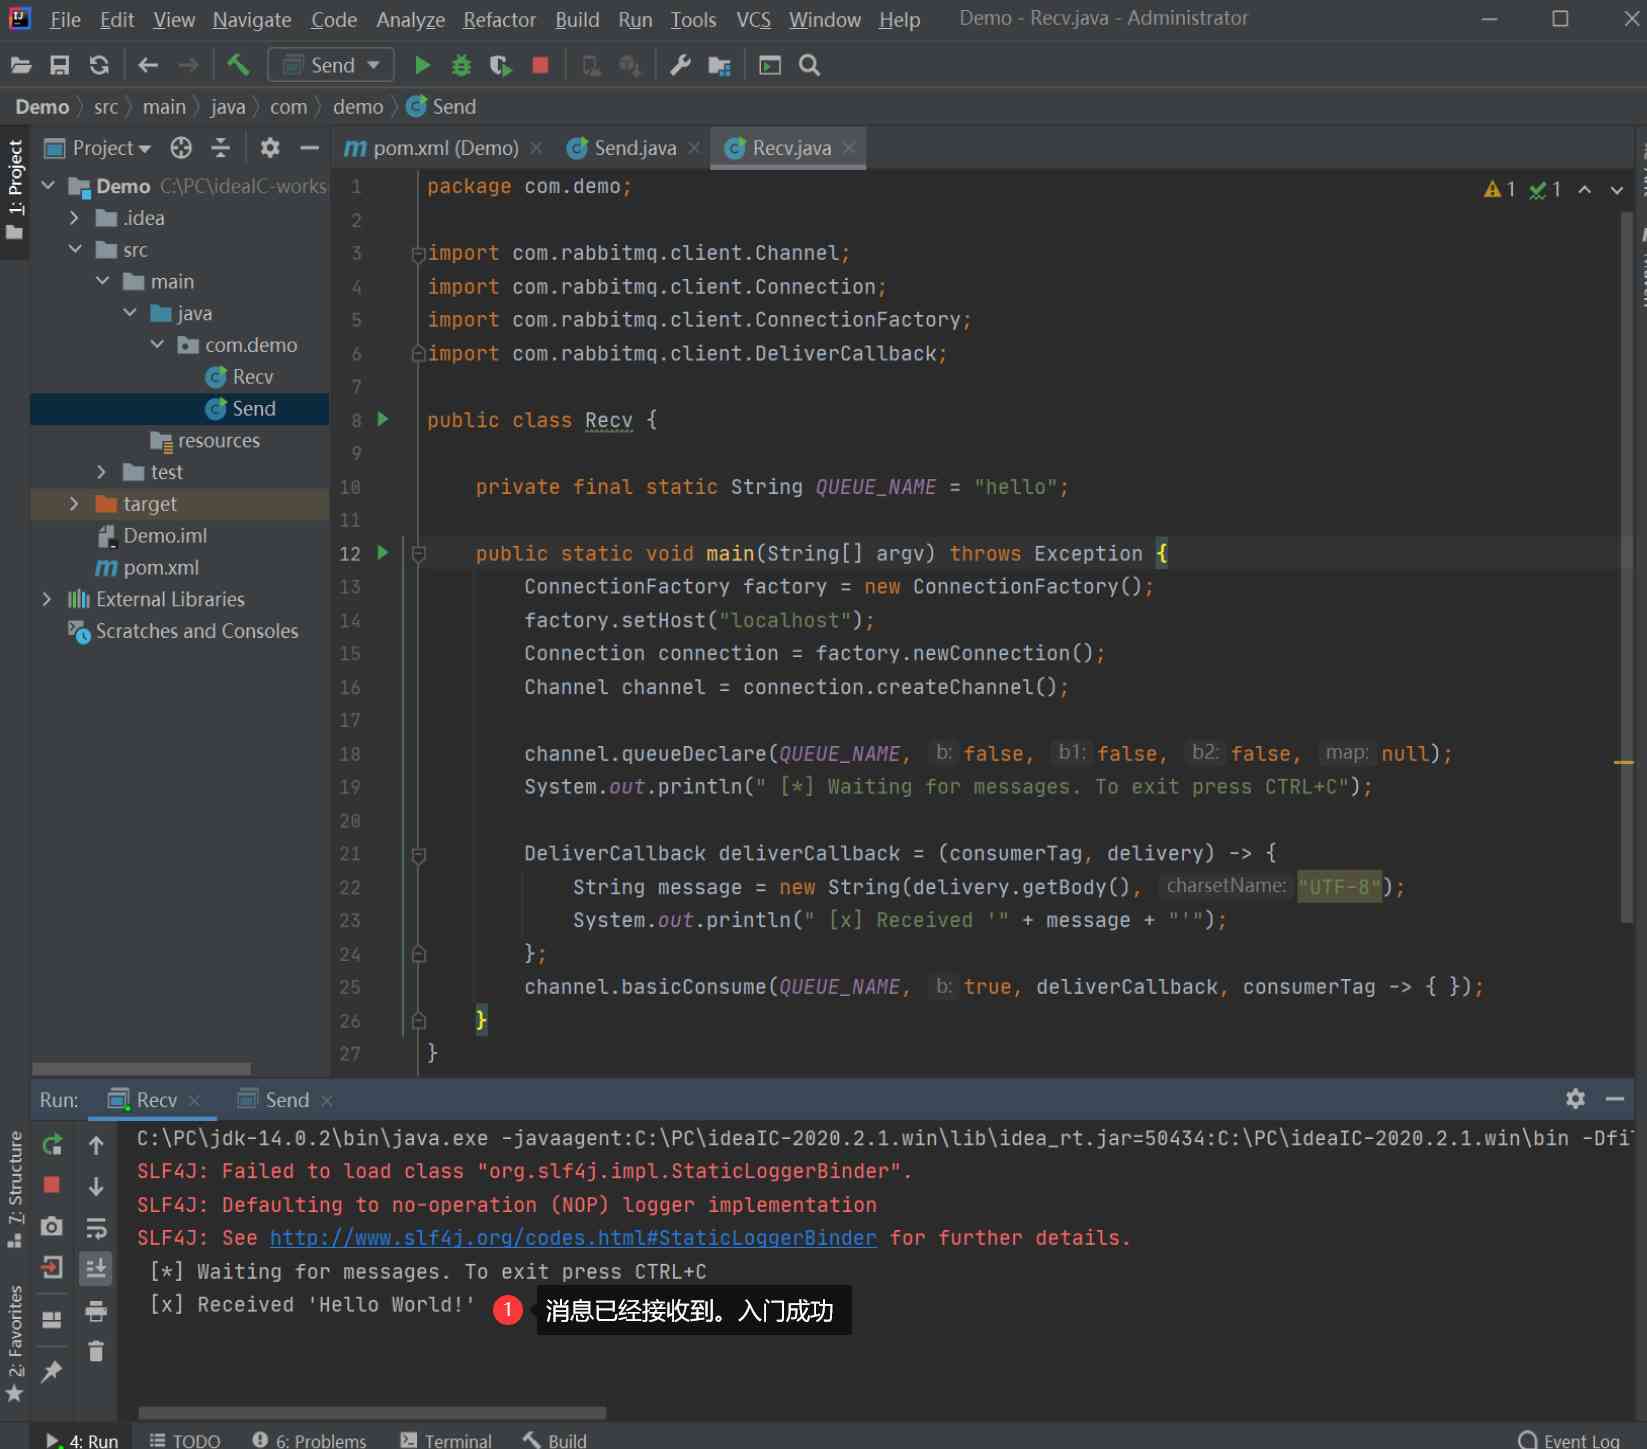Click Project panel horizontal scrollbar

(x=141, y=1068)
